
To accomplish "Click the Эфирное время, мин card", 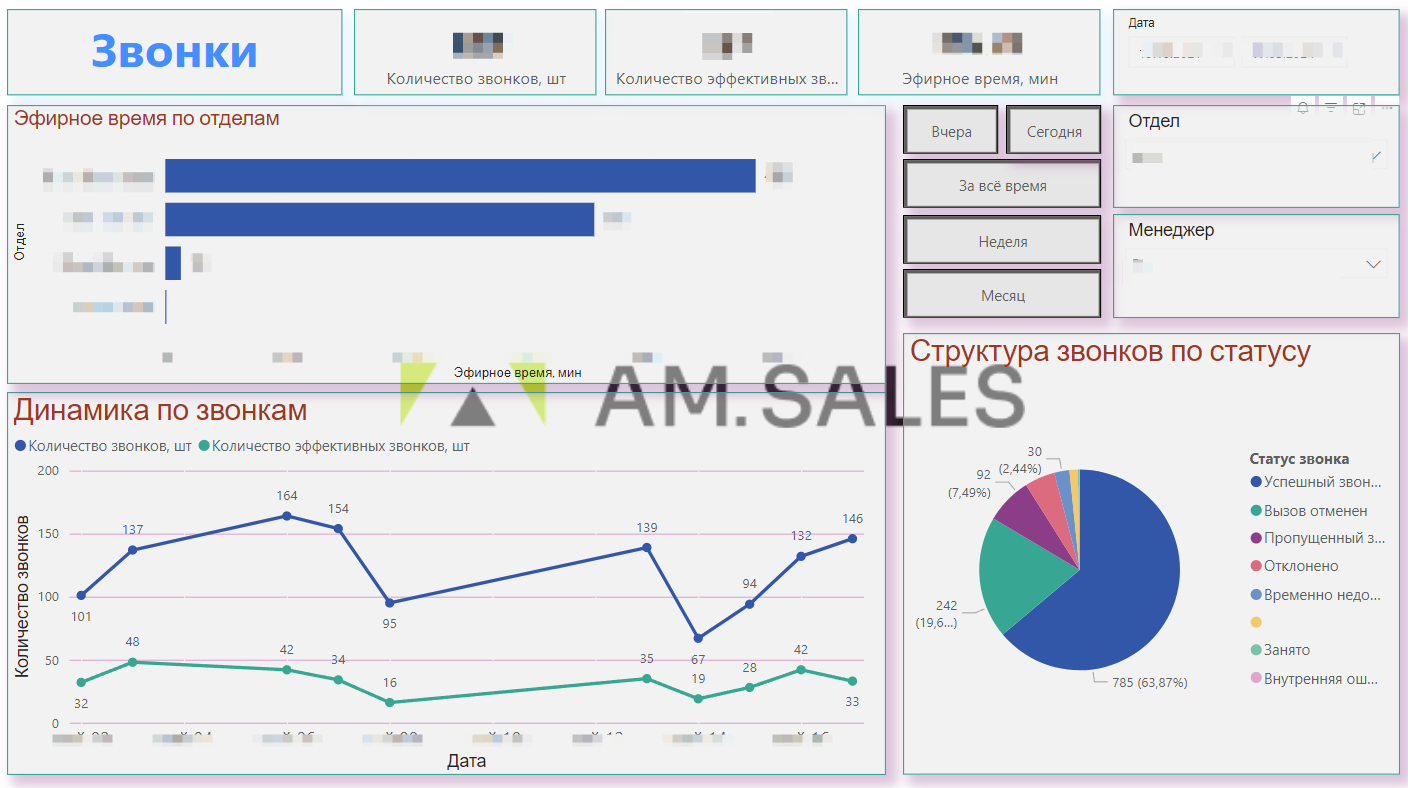I will point(979,52).
